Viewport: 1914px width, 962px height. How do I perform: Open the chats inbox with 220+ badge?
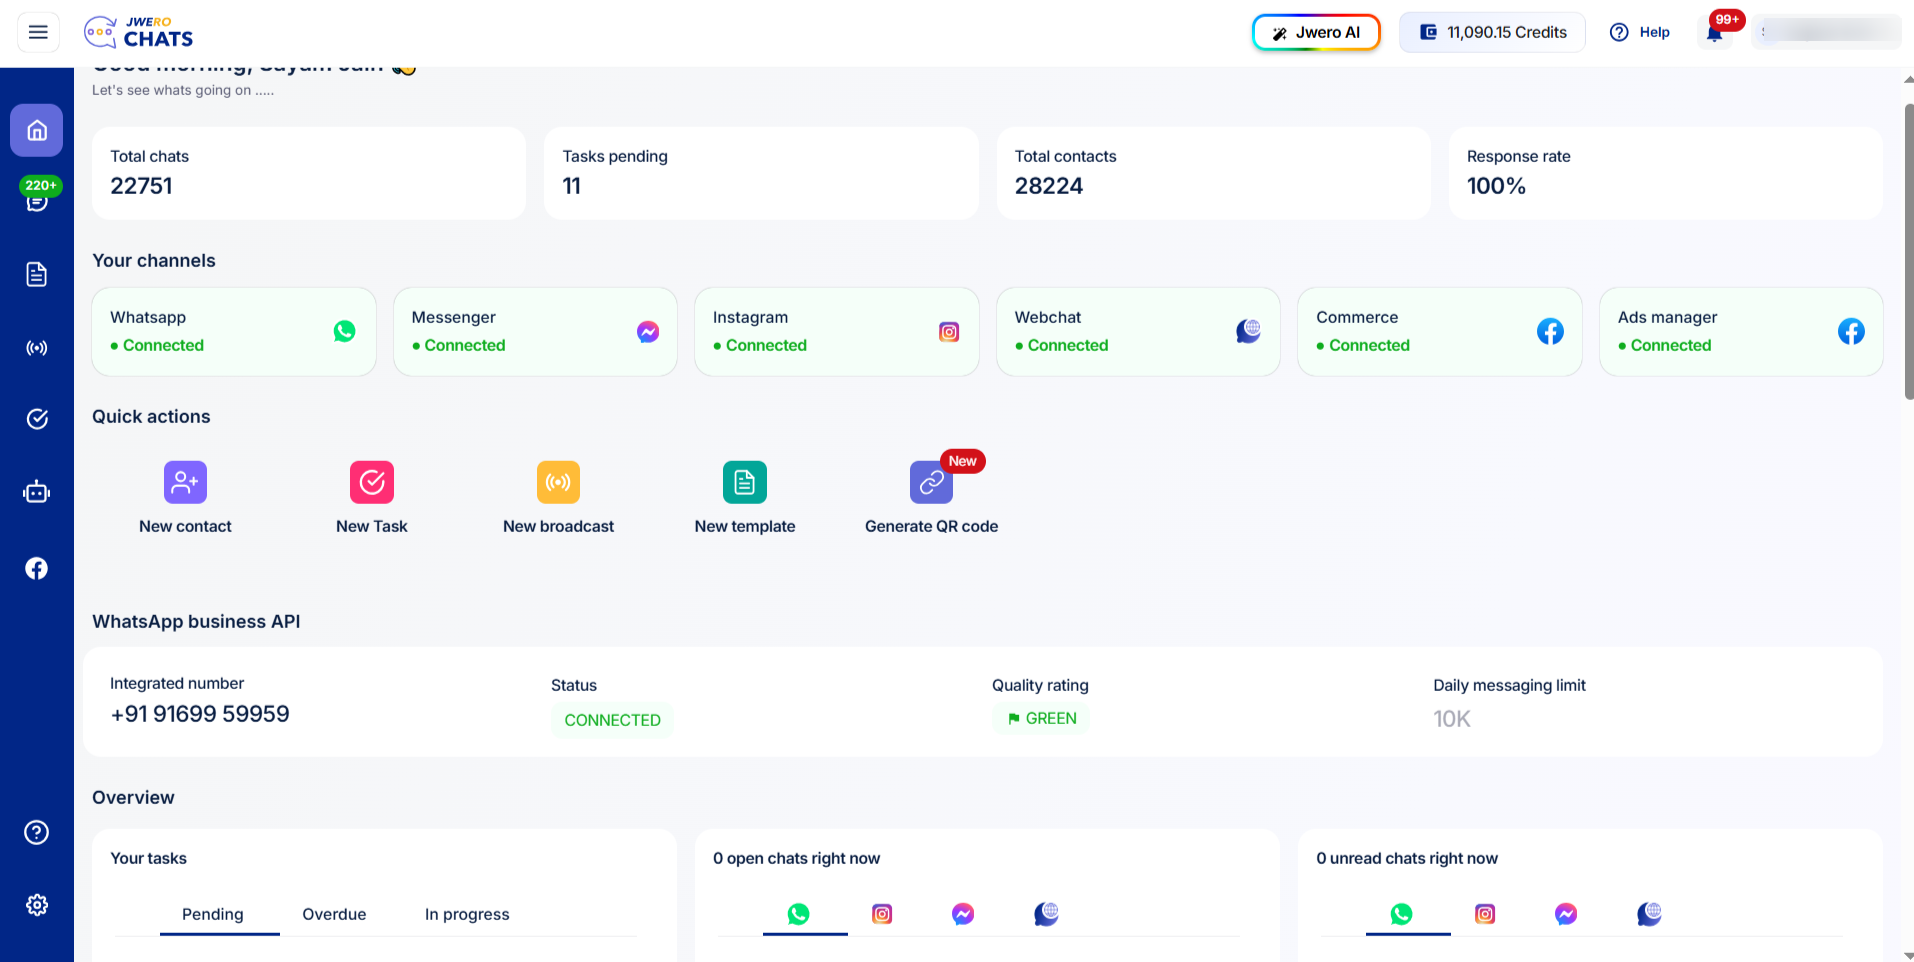(37, 201)
